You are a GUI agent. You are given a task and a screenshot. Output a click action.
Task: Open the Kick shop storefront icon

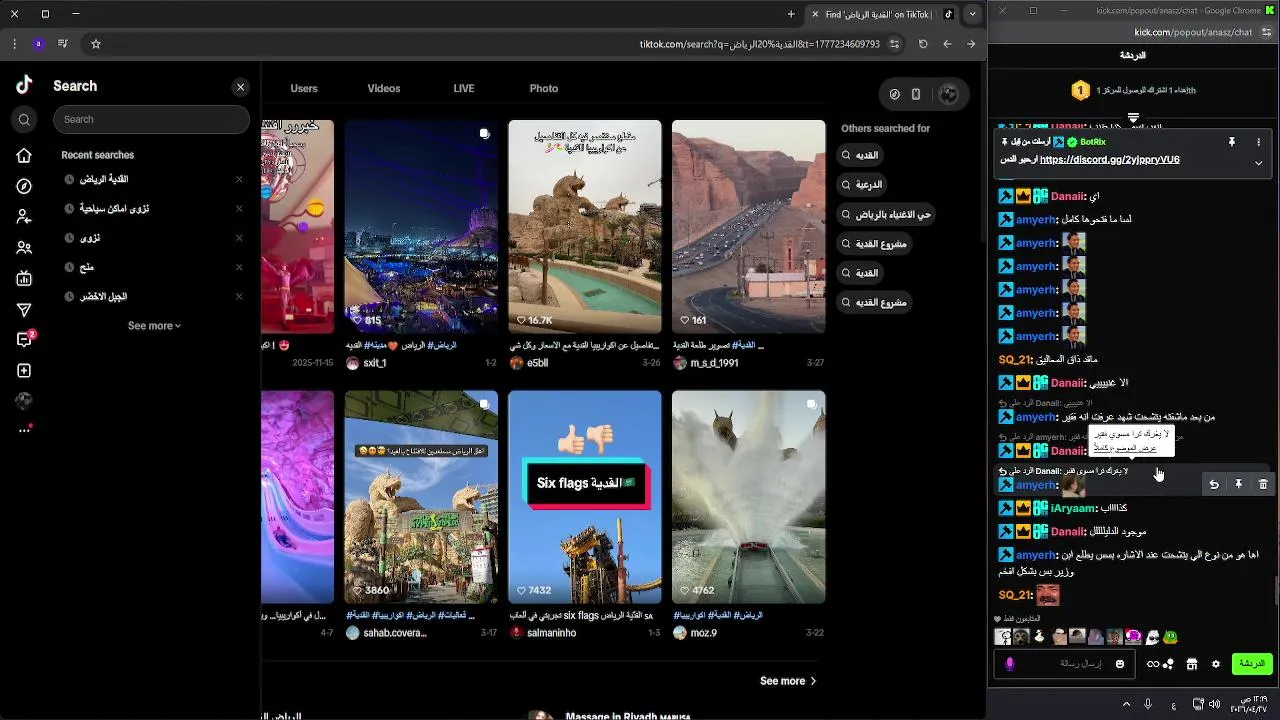point(1192,664)
